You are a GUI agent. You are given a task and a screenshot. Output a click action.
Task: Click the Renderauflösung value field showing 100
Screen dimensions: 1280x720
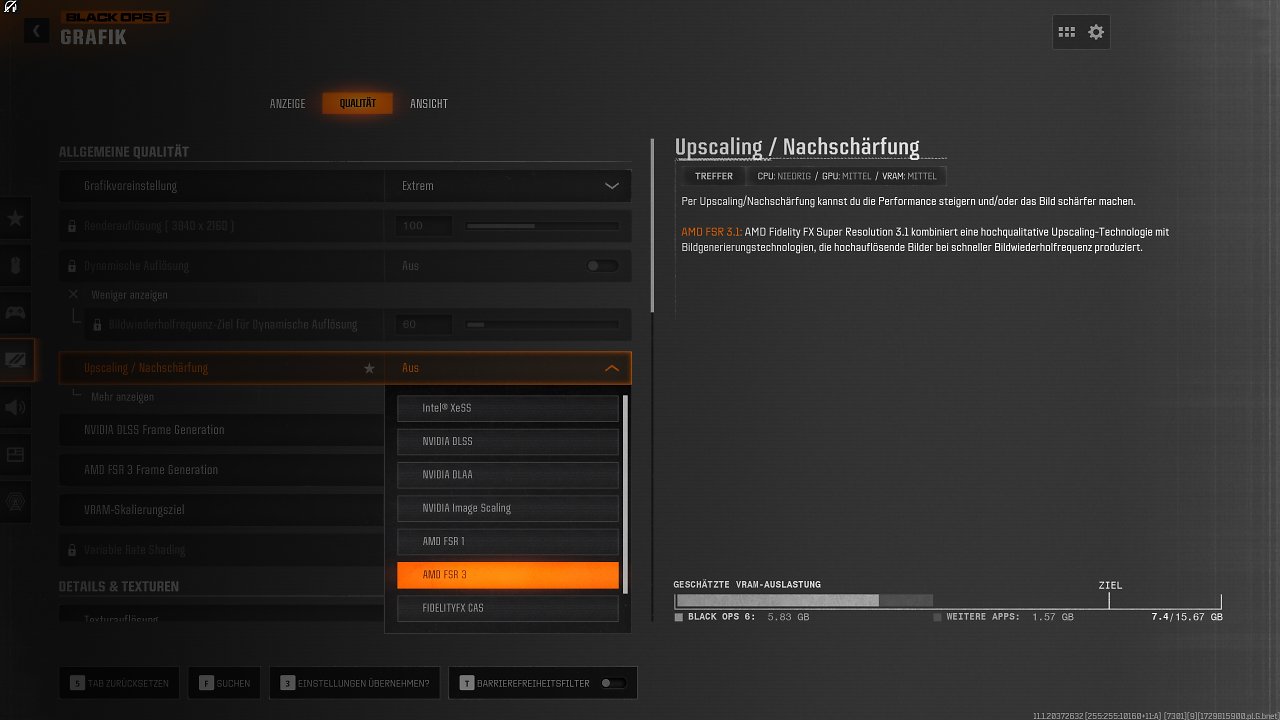click(x=424, y=226)
